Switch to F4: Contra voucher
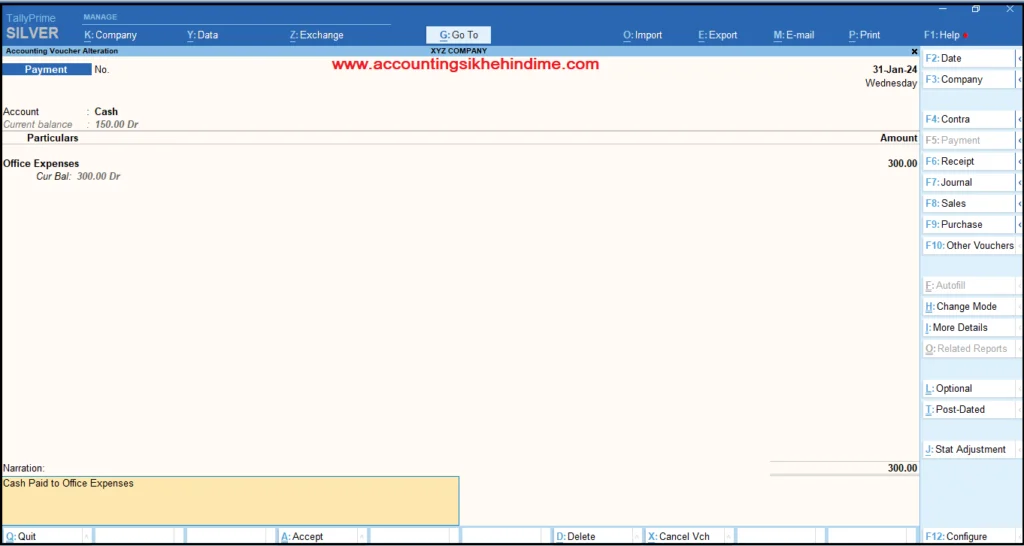Viewport: 1024px width, 546px height. [x=968, y=120]
